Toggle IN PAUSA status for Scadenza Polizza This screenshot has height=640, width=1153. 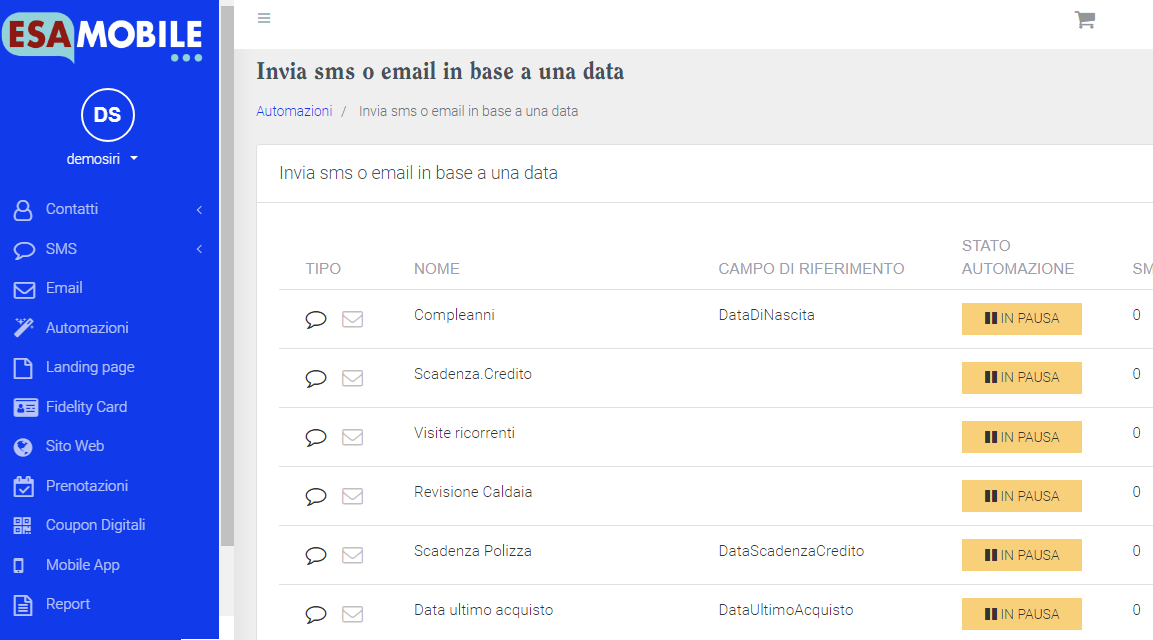[x=1021, y=555]
